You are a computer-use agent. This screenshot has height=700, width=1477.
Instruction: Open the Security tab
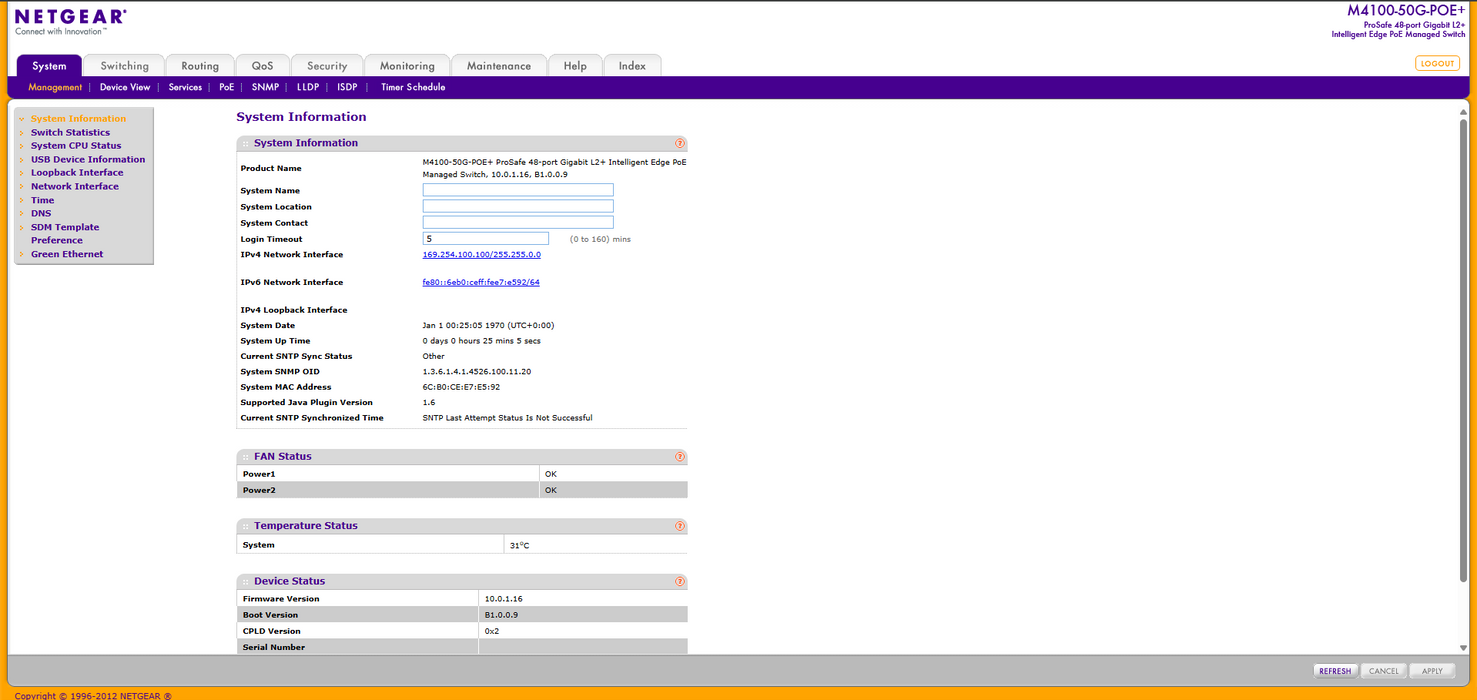pyautogui.click(x=327, y=66)
